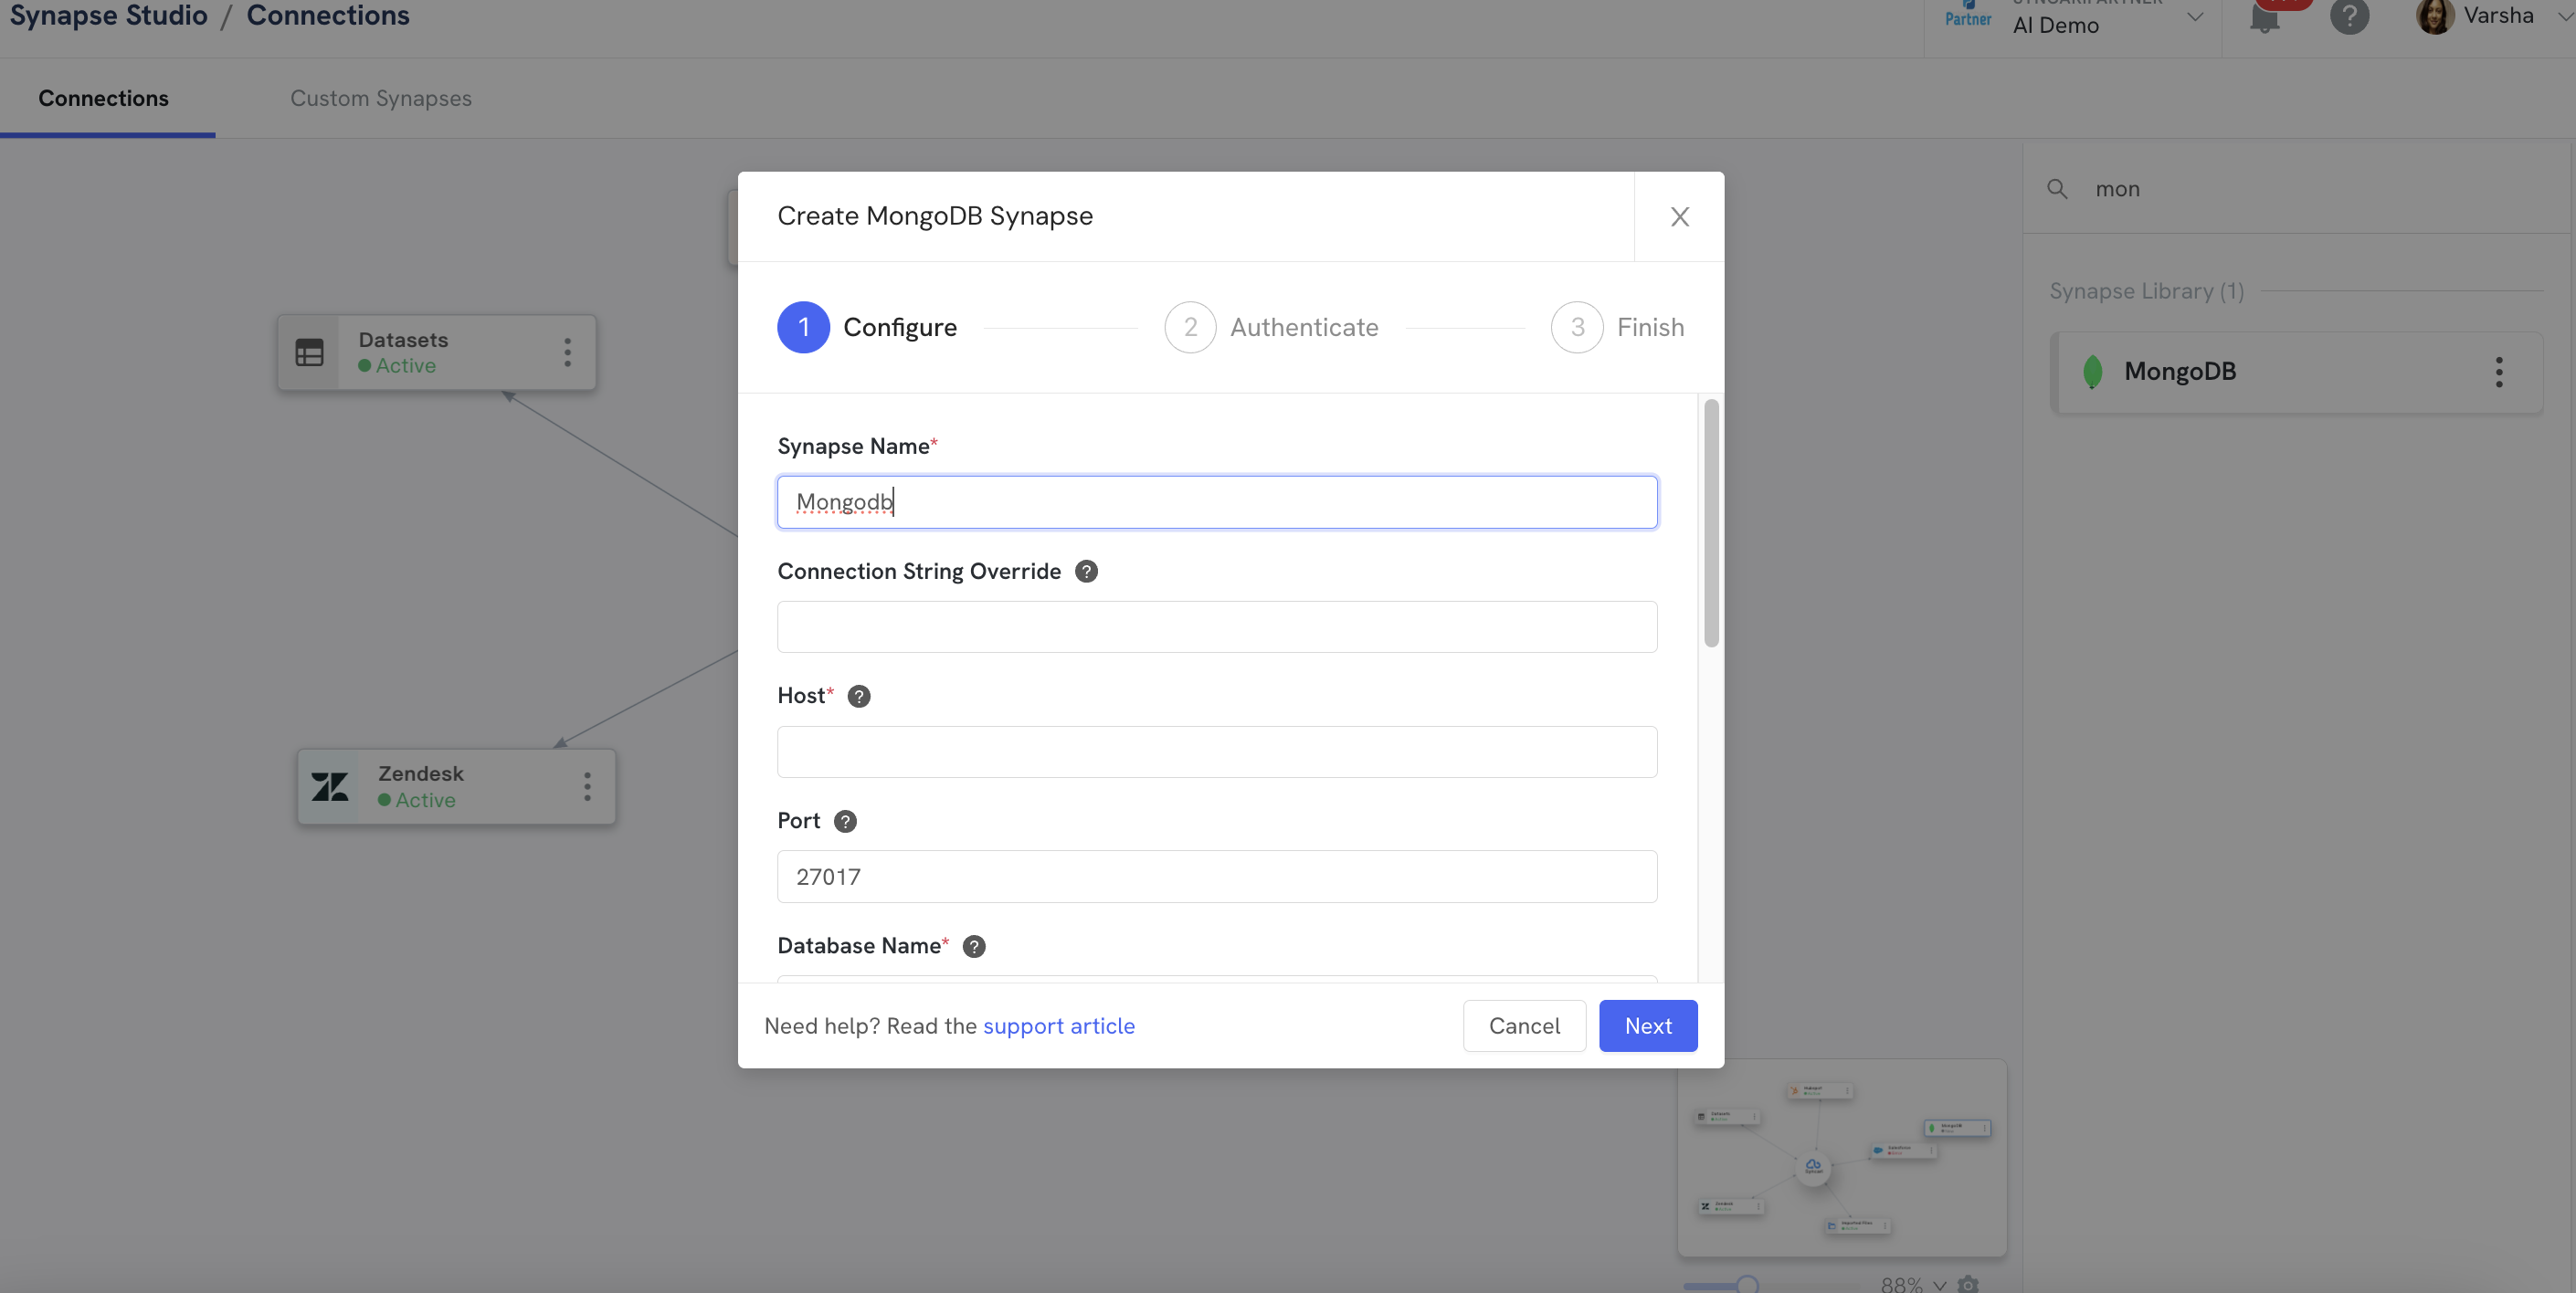The image size is (2576, 1293).
Task: Focus the Synapse Name input field
Action: pos(1217,502)
